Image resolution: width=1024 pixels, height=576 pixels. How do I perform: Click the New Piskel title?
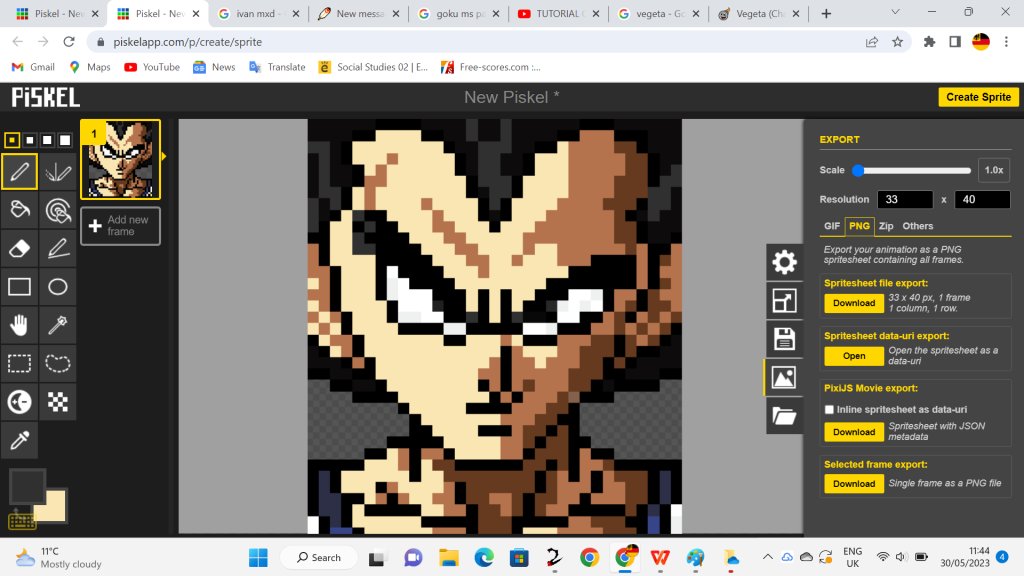pyautogui.click(x=511, y=97)
